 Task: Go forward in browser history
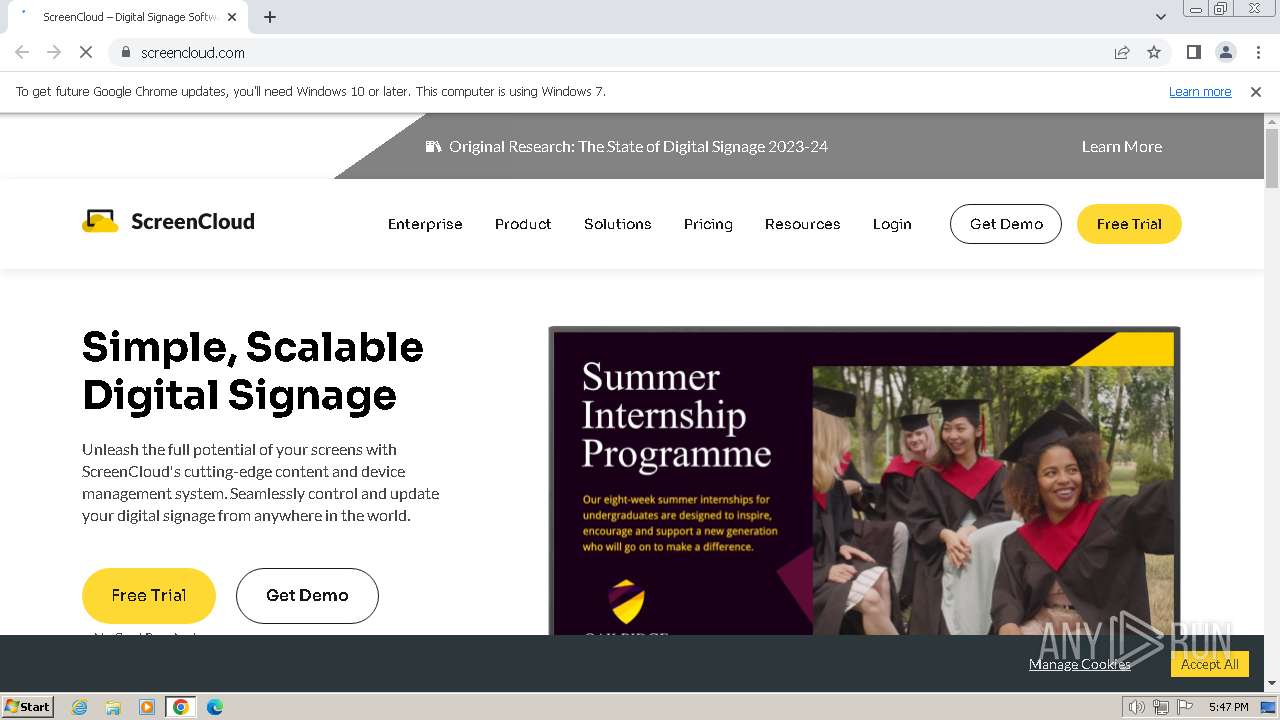tap(54, 52)
